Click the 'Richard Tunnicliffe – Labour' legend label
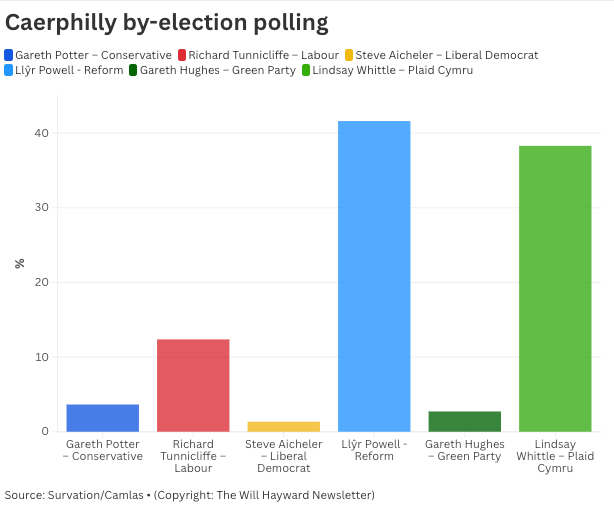This screenshot has width=614, height=505. point(264,55)
